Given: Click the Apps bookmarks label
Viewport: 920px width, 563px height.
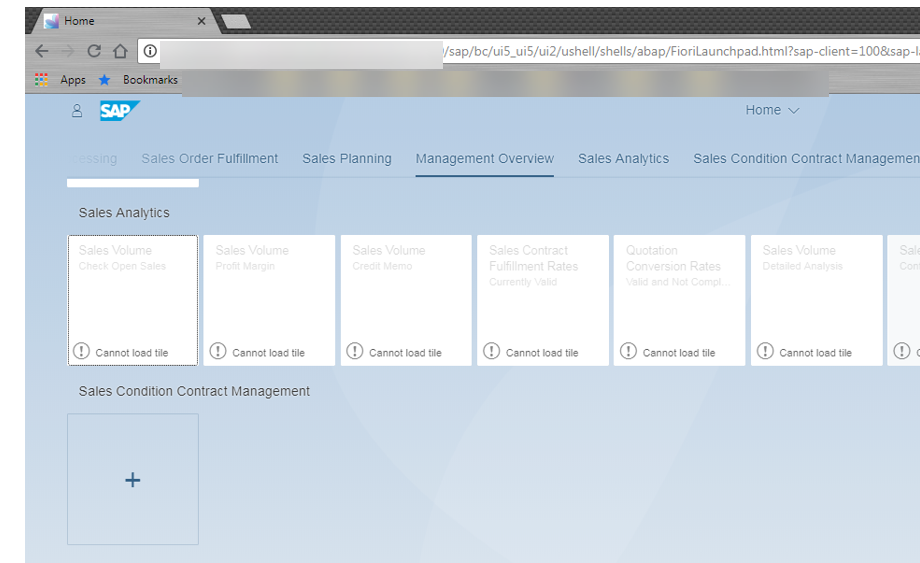Looking at the screenshot, I should 73,80.
